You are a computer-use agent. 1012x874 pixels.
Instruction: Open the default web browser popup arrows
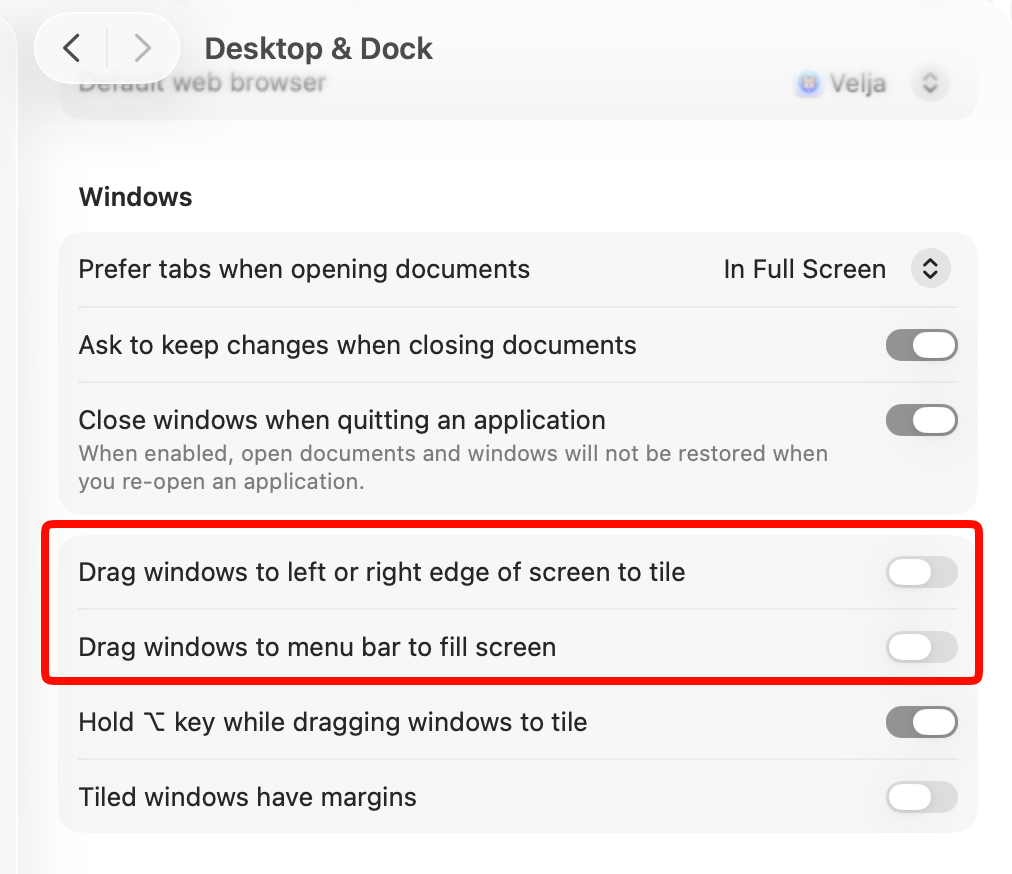pos(930,83)
